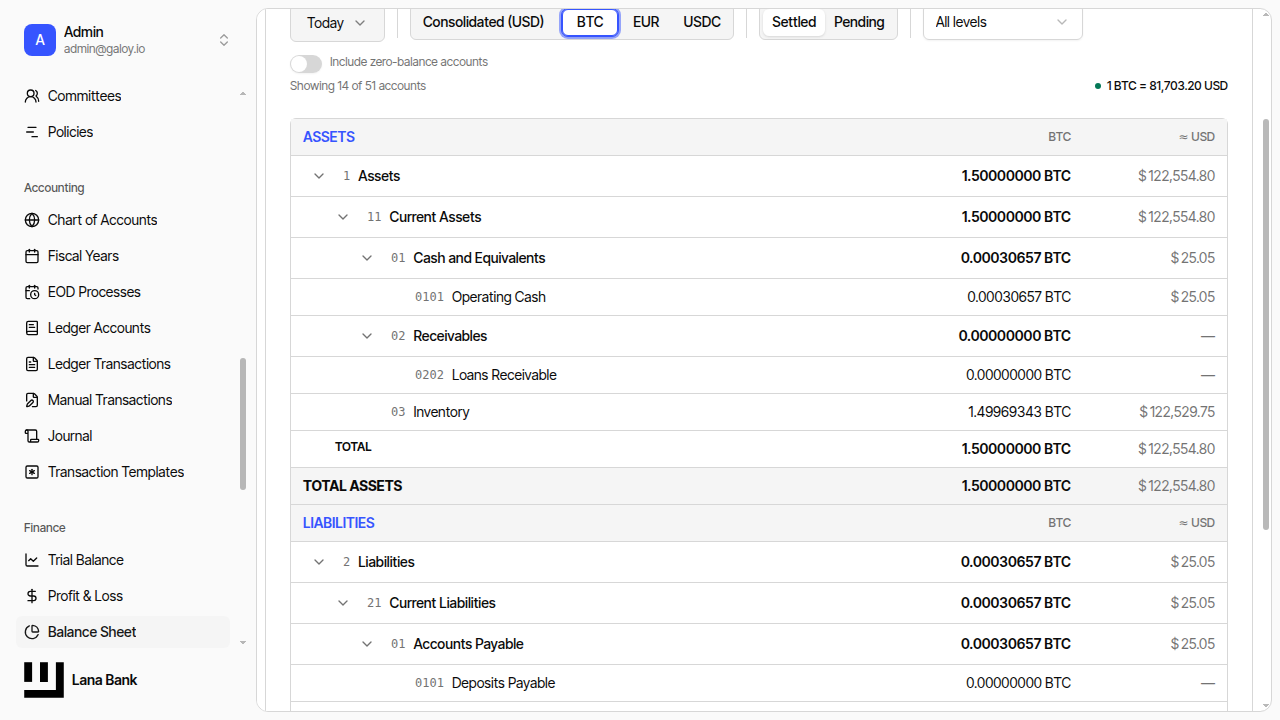Switch to Consolidated (USD) tab
1280x720 pixels.
tap(484, 22)
